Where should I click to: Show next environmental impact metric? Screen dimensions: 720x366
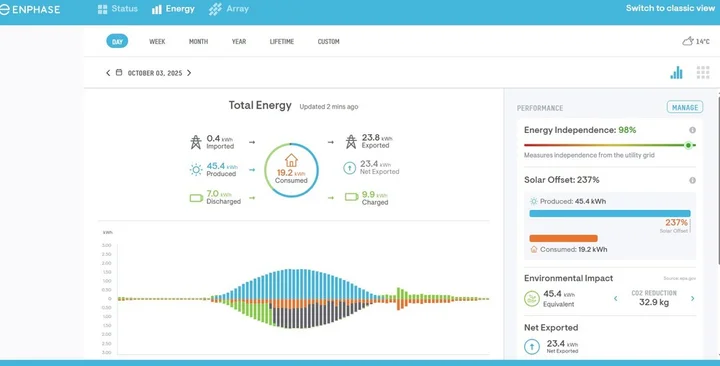click(x=692, y=298)
